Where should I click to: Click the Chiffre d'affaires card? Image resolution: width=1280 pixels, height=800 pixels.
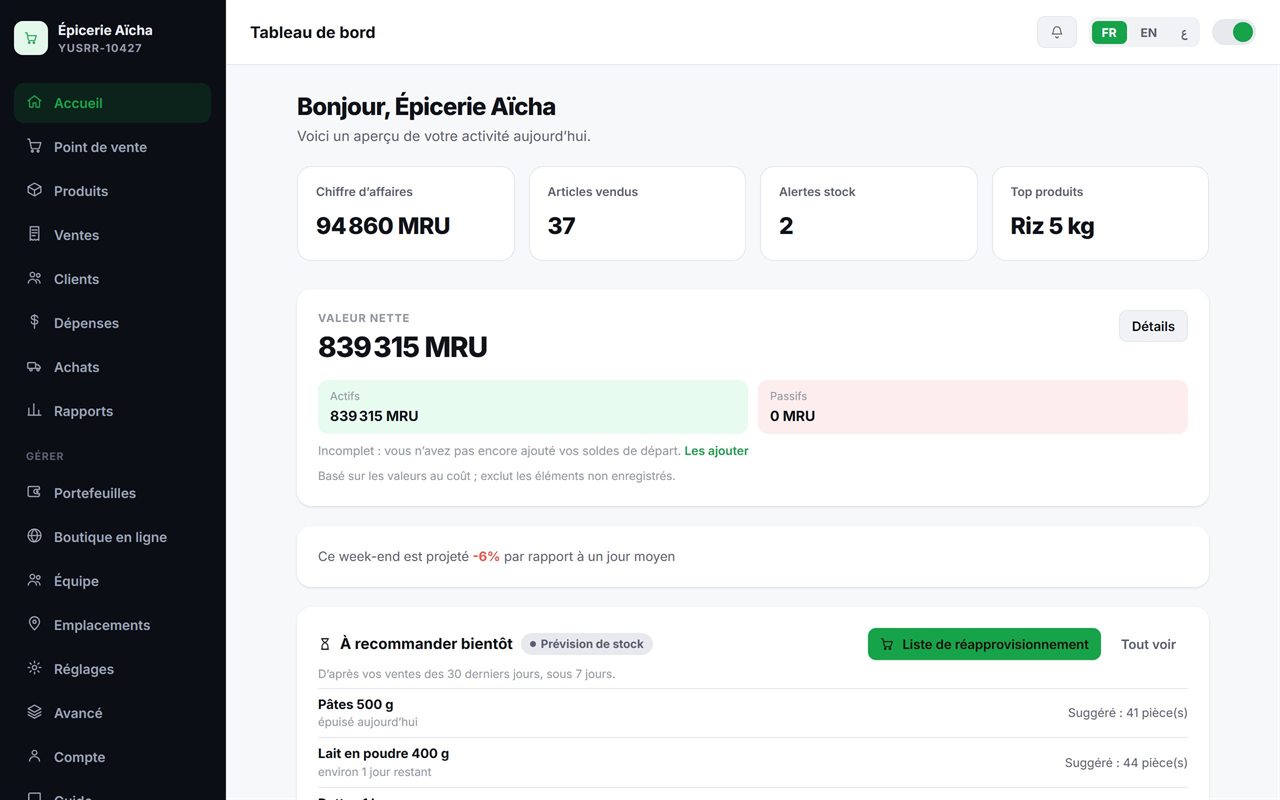[x=406, y=213]
